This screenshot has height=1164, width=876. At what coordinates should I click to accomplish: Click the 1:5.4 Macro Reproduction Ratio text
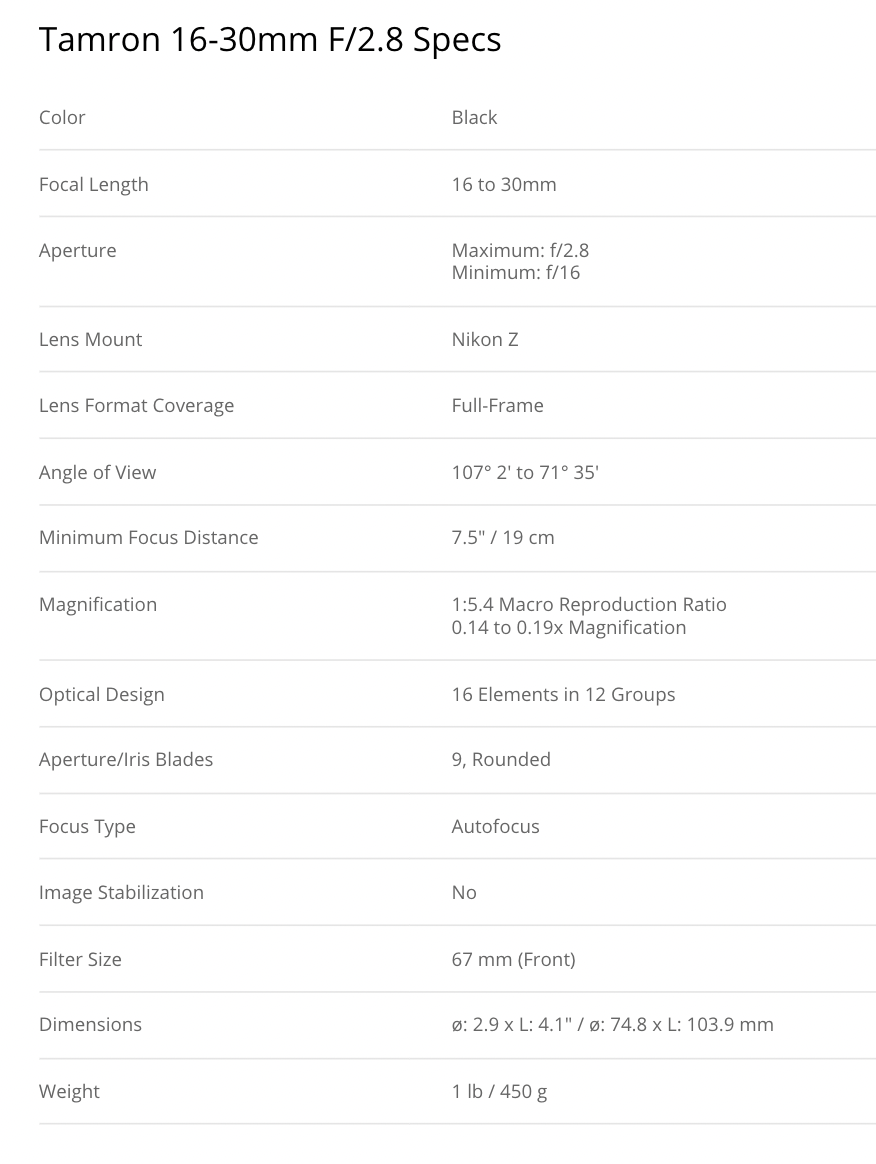point(589,604)
